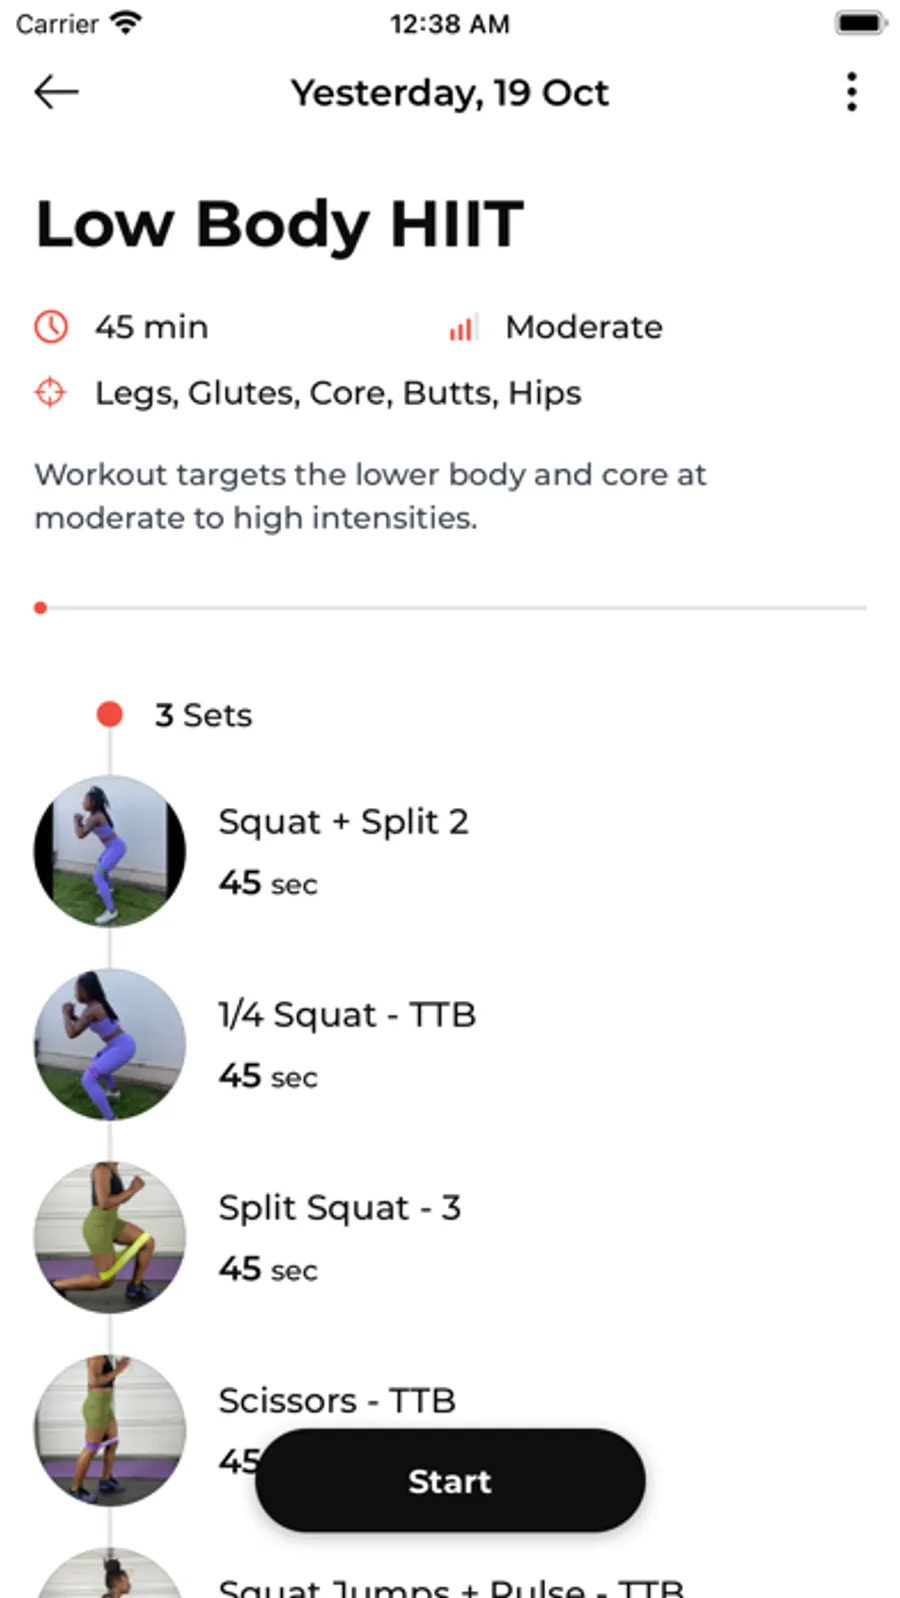Open 1/4 Squat - TTB thumbnail
900x1598 pixels.
pos(110,1044)
